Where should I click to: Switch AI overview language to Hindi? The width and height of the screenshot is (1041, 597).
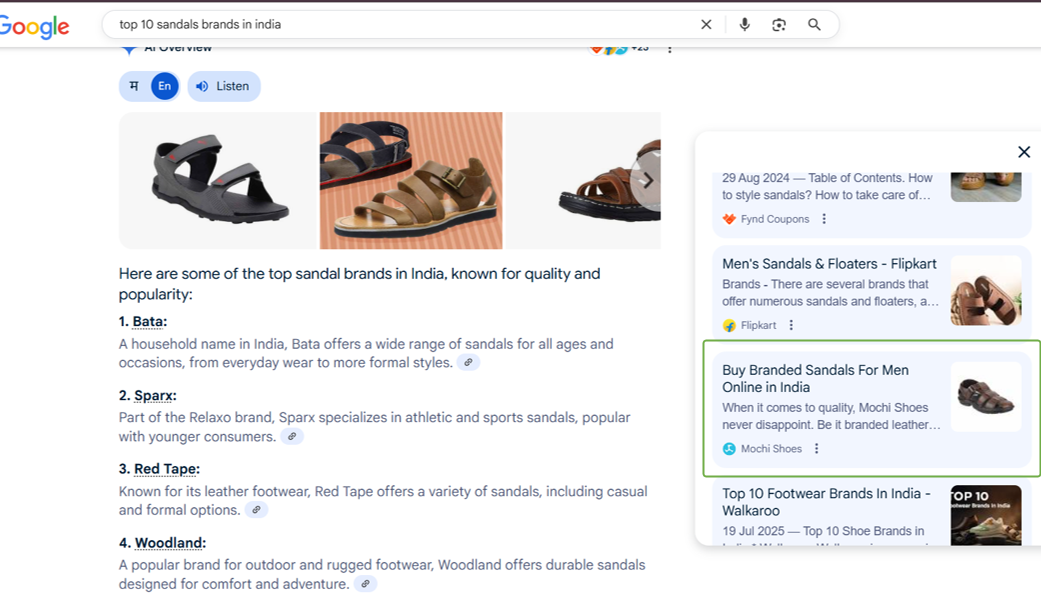tap(135, 86)
